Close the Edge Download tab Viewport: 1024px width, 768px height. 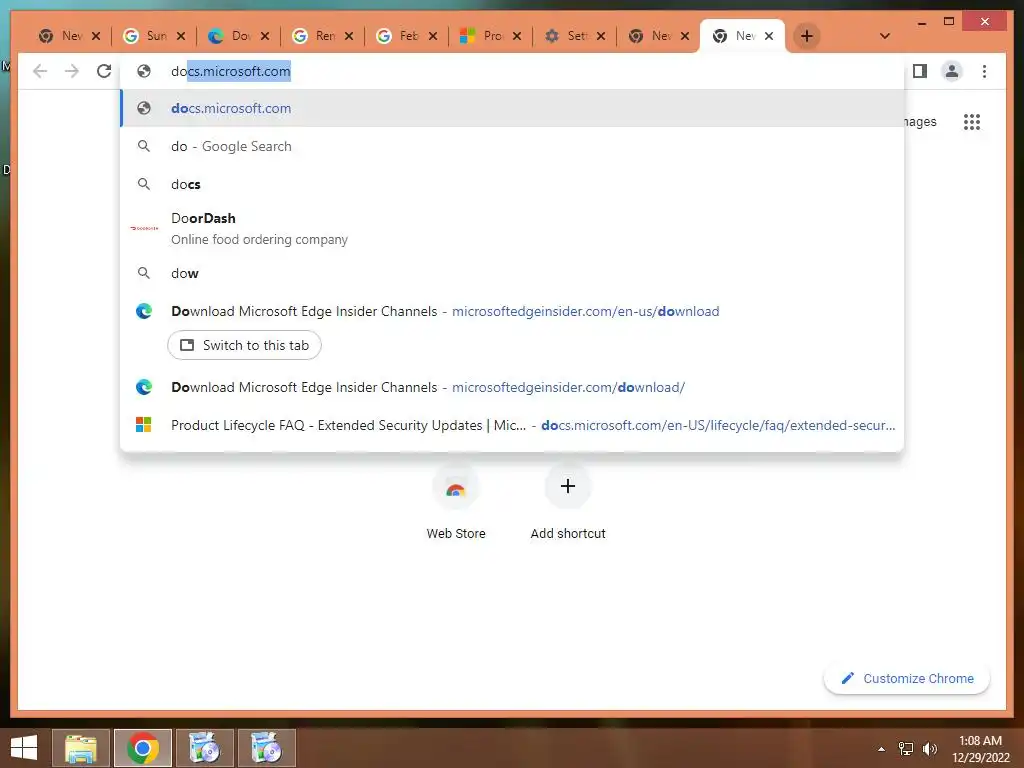coord(264,36)
